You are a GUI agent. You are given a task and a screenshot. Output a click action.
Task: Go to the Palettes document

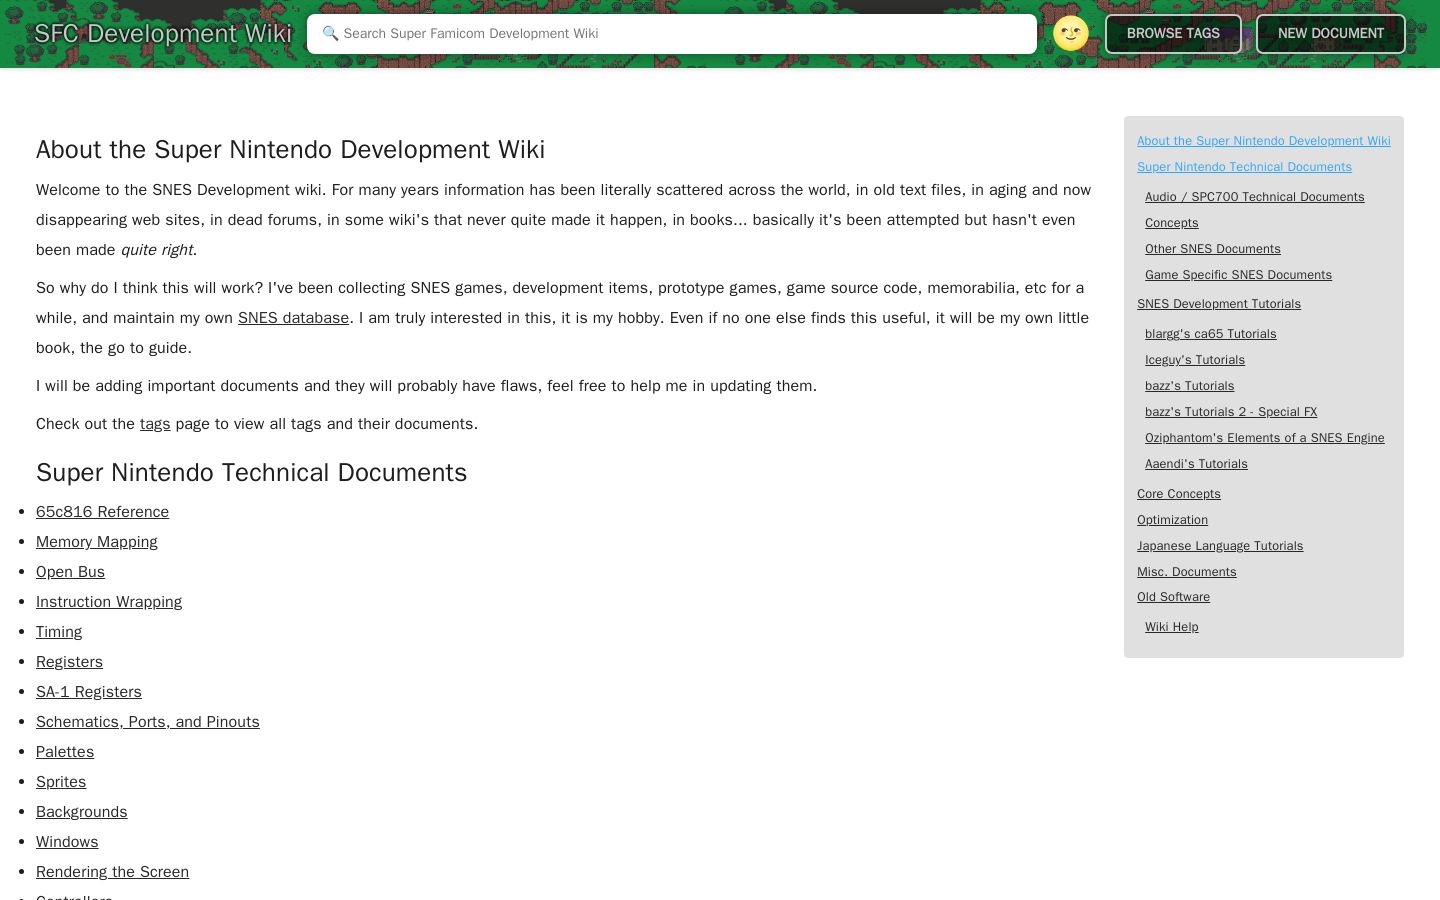[x=65, y=752]
